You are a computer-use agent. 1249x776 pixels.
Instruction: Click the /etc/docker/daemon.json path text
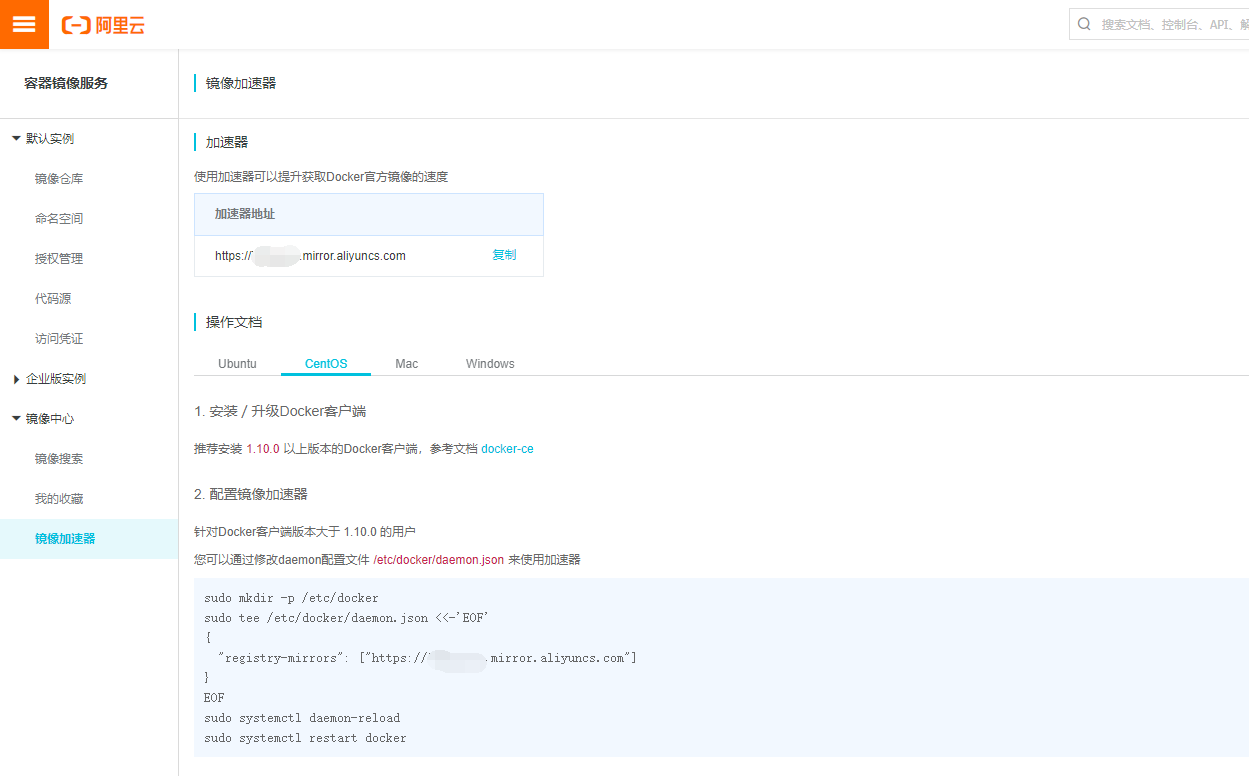(439, 560)
